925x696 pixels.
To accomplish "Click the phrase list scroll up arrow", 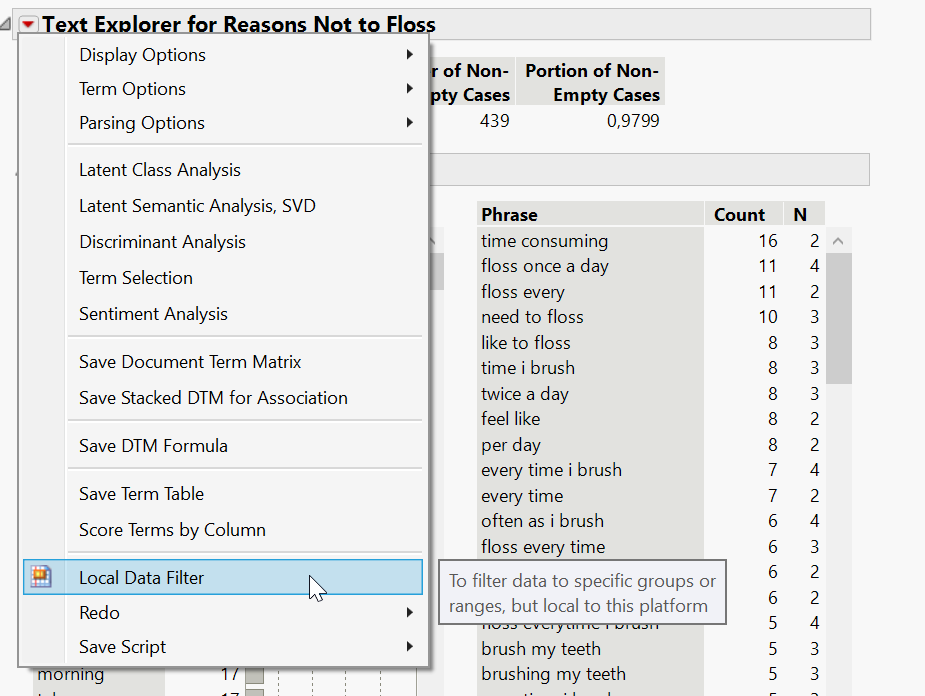I will [838, 241].
